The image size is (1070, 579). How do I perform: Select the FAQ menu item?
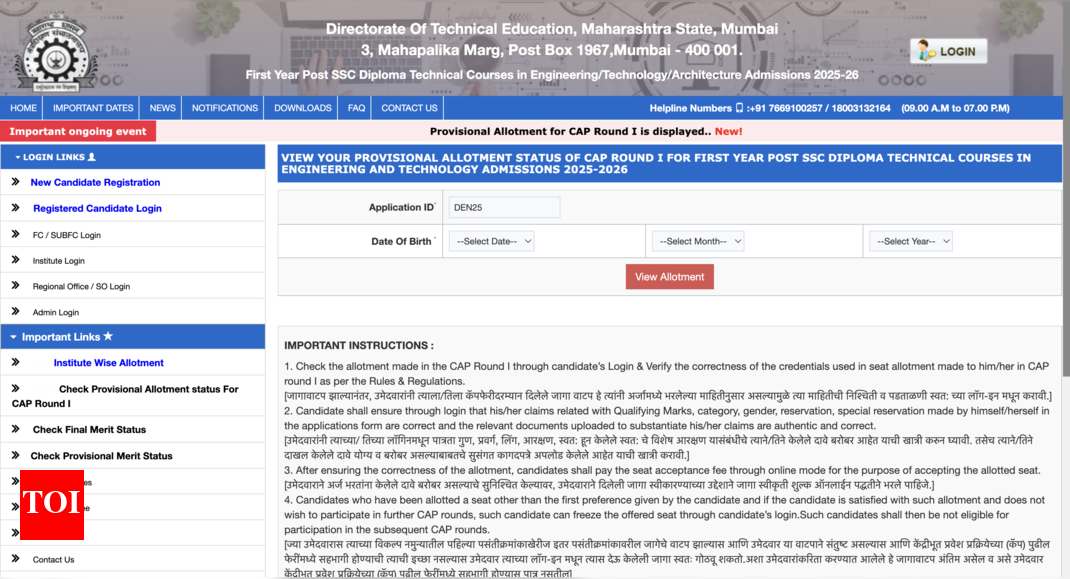[356, 108]
